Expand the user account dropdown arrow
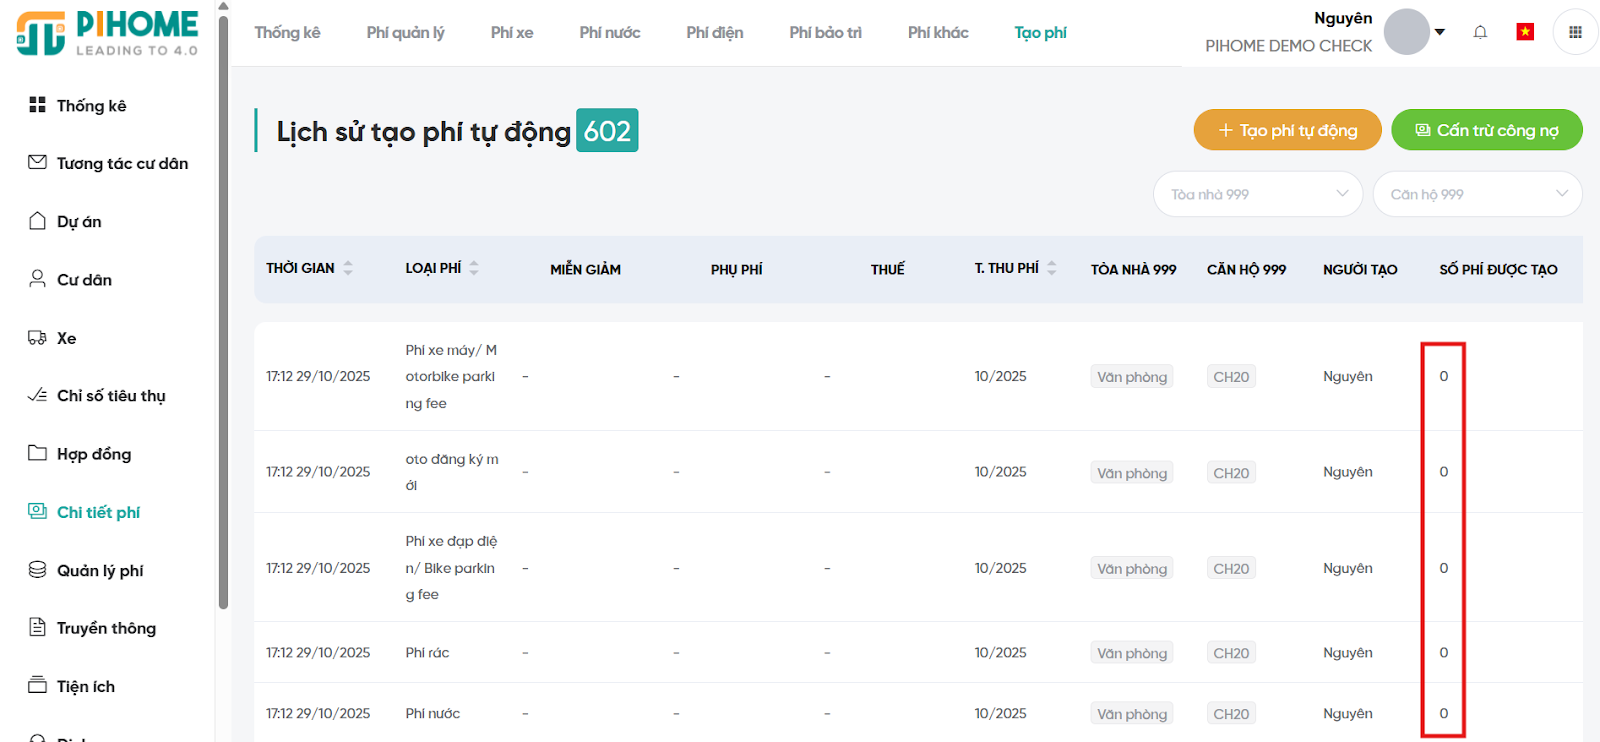The height and width of the screenshot is (742, 1600). (1440, 32)
